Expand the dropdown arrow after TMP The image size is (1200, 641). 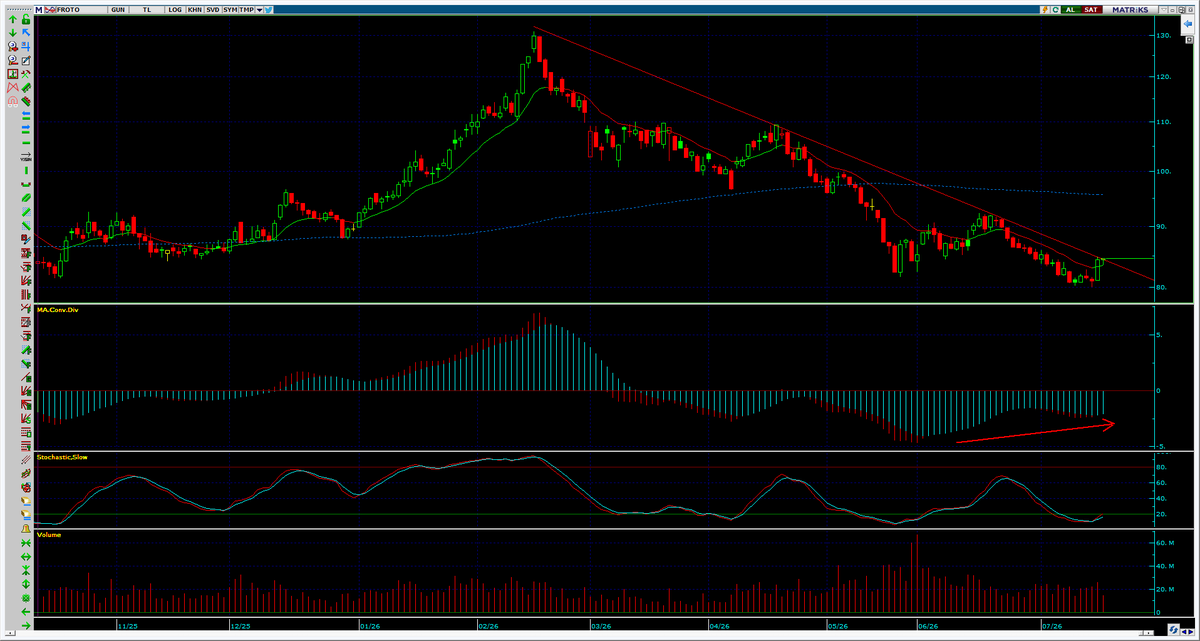(259, 10)
